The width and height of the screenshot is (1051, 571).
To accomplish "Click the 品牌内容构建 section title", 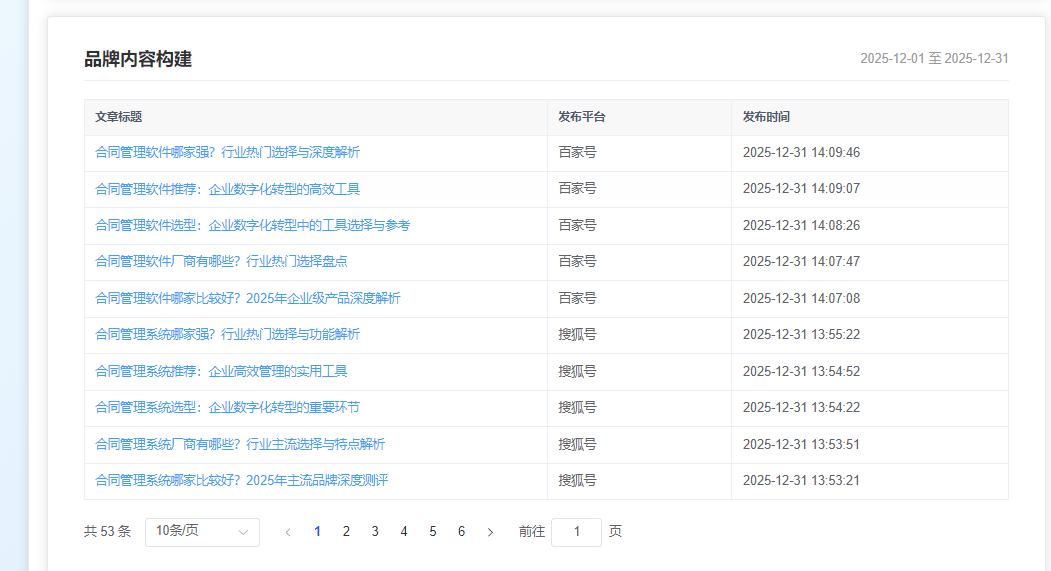I will pyautogui.click(x=138, y=59).
